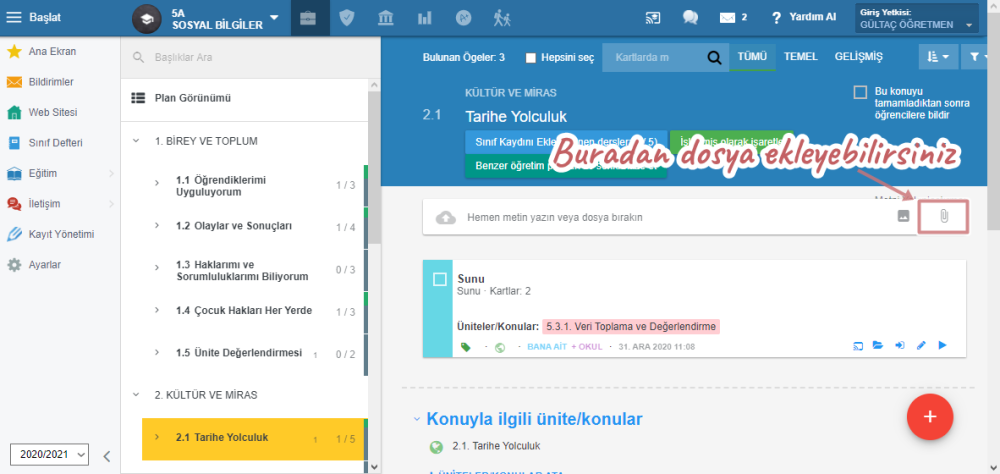Open Sınıf Defteri in the sidebar

(55, 143)
